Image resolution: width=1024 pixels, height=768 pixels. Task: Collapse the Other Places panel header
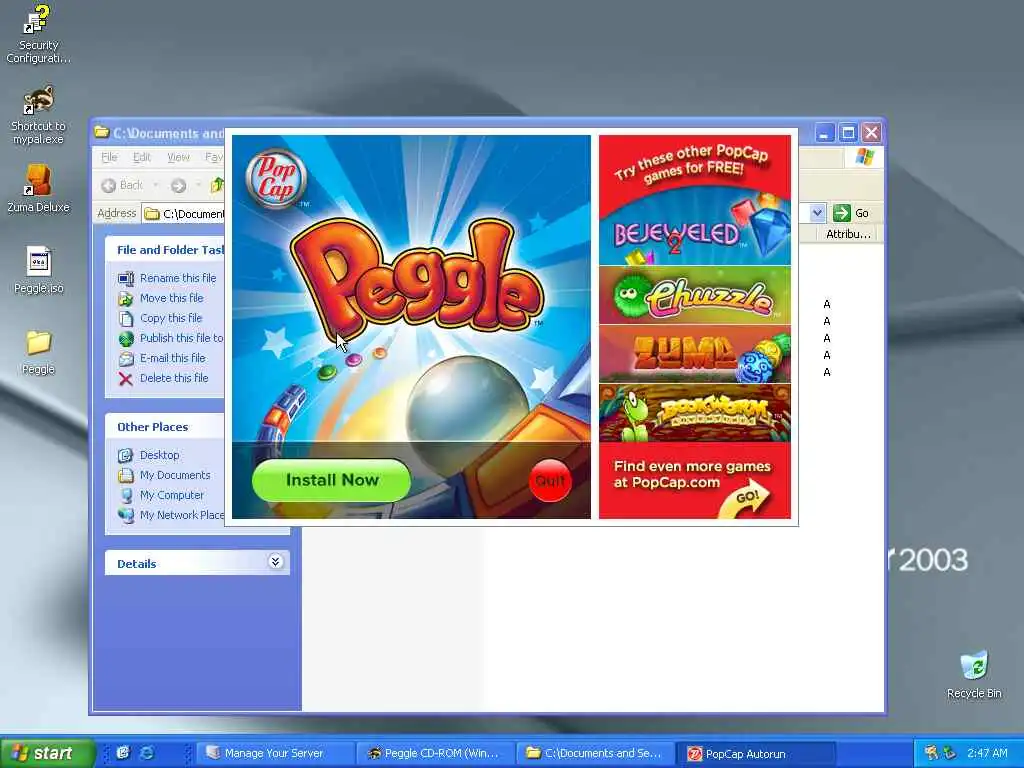(x=165, y=427)
